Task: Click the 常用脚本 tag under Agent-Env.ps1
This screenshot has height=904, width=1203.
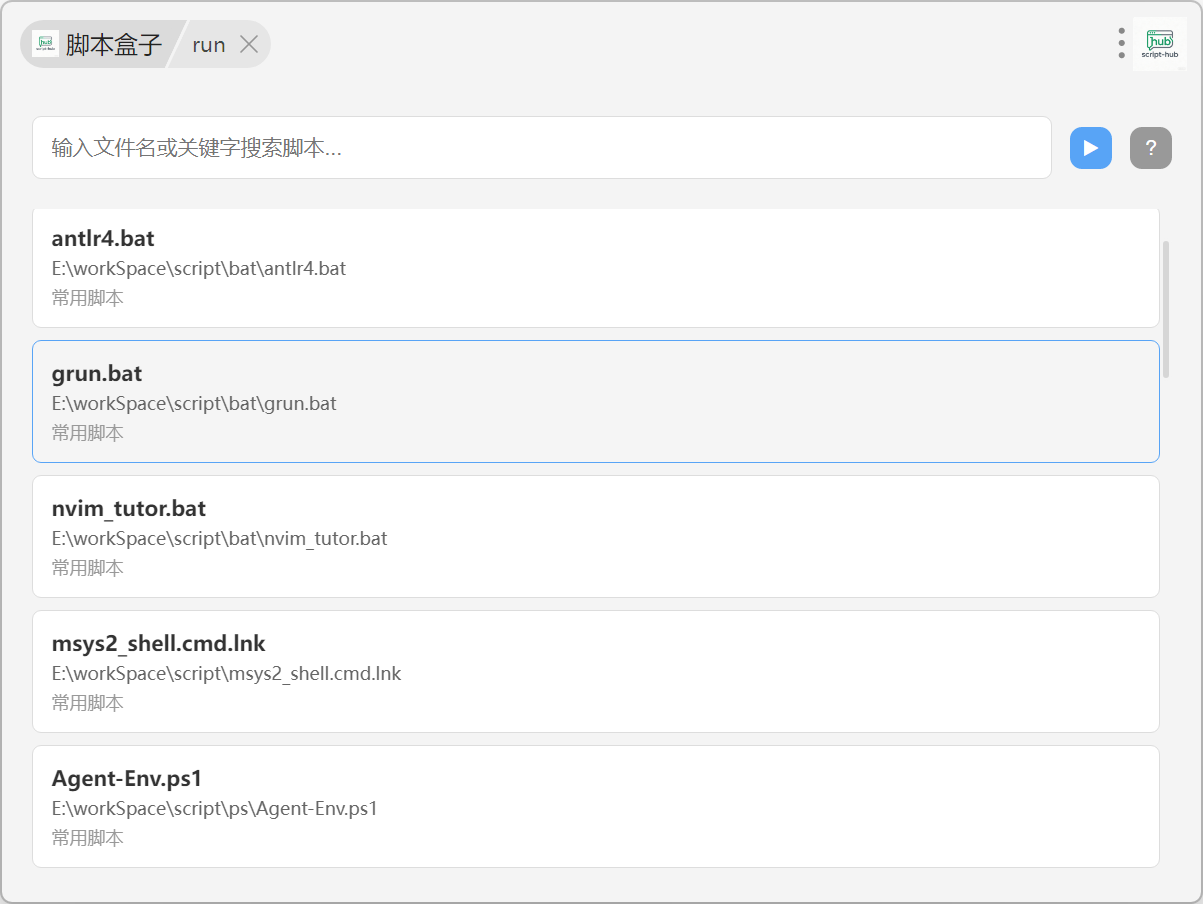Action: tap(88, 838)
